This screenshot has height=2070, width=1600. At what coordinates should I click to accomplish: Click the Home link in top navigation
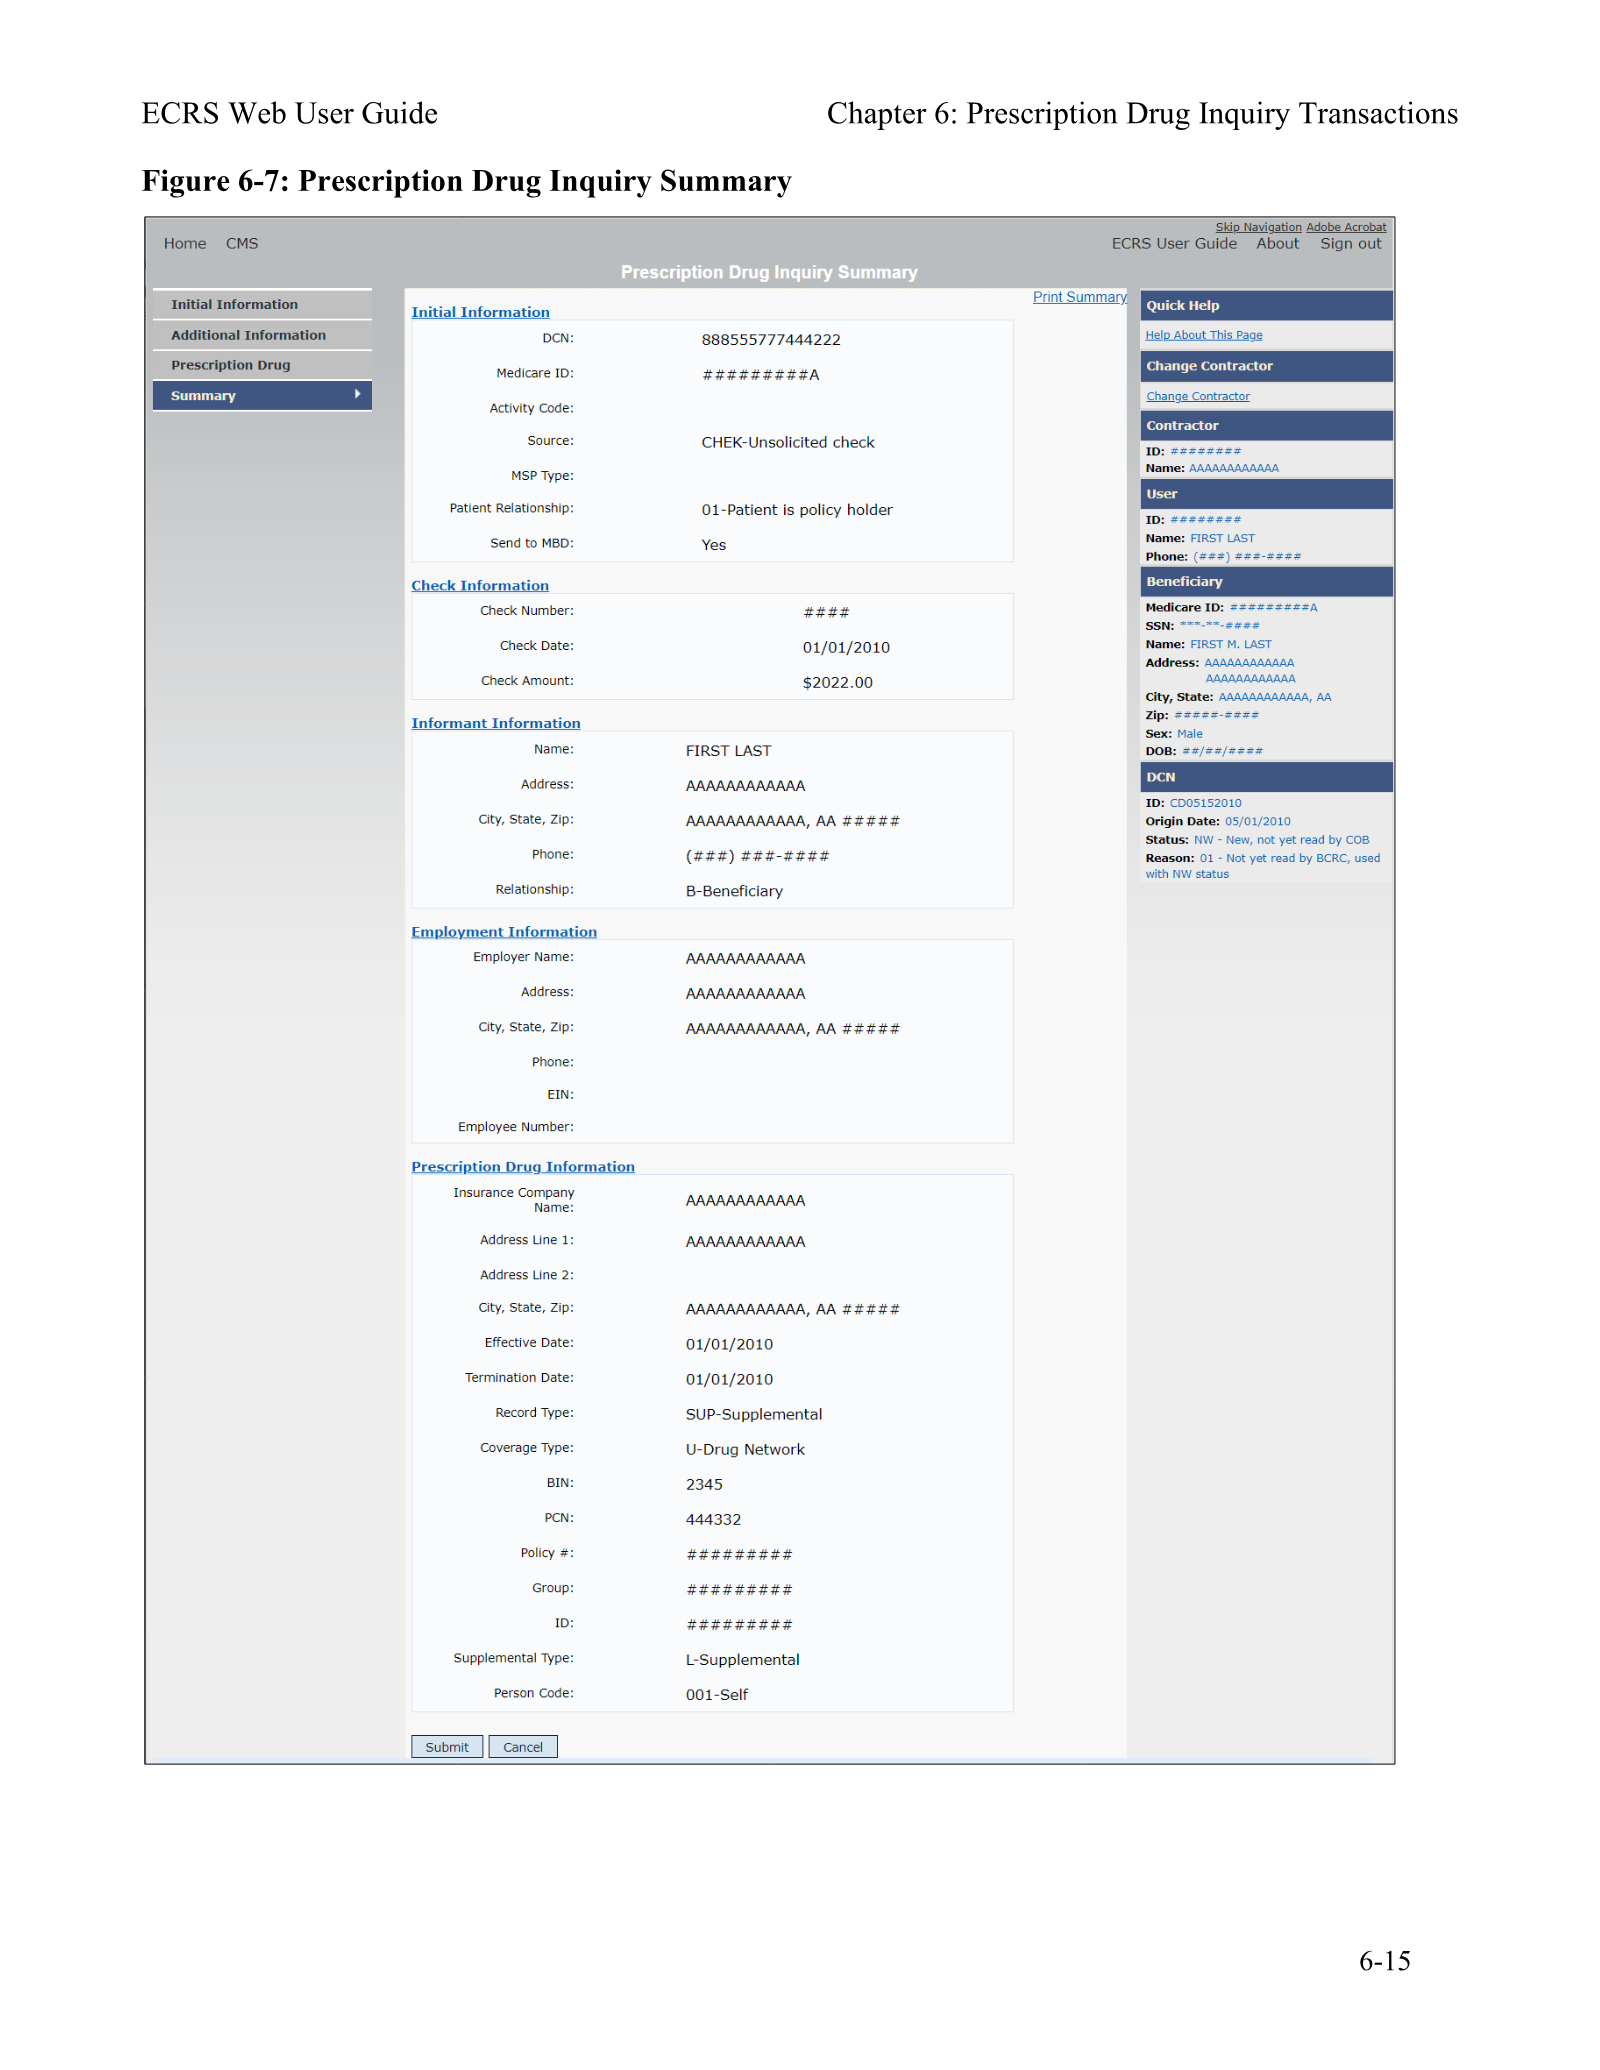[x=185, y=243]
